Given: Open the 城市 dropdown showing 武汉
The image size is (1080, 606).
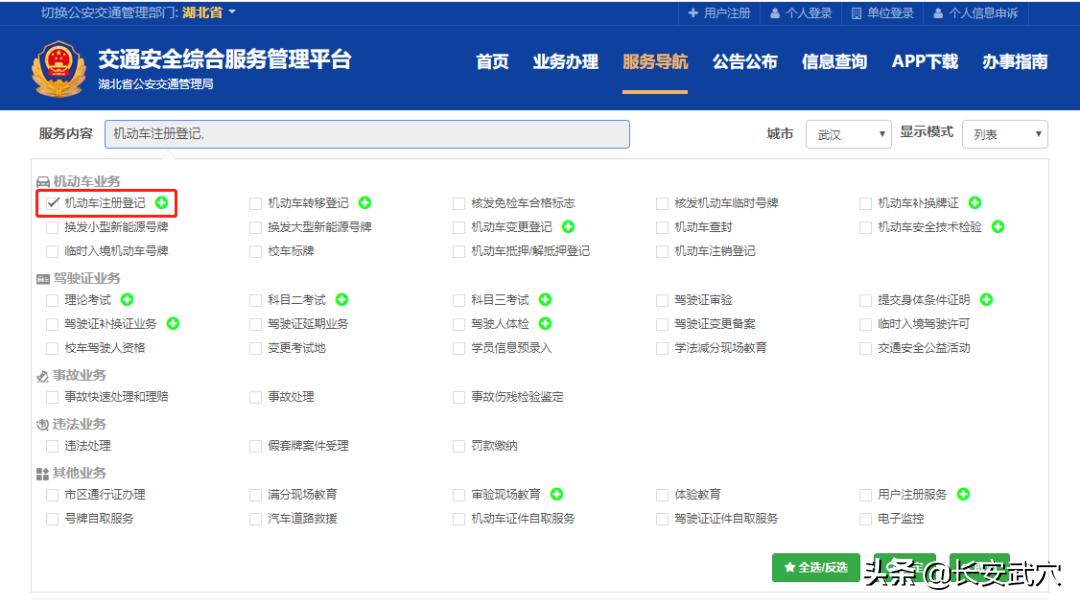Looking at the screenshot, I should tap(848, 133).
